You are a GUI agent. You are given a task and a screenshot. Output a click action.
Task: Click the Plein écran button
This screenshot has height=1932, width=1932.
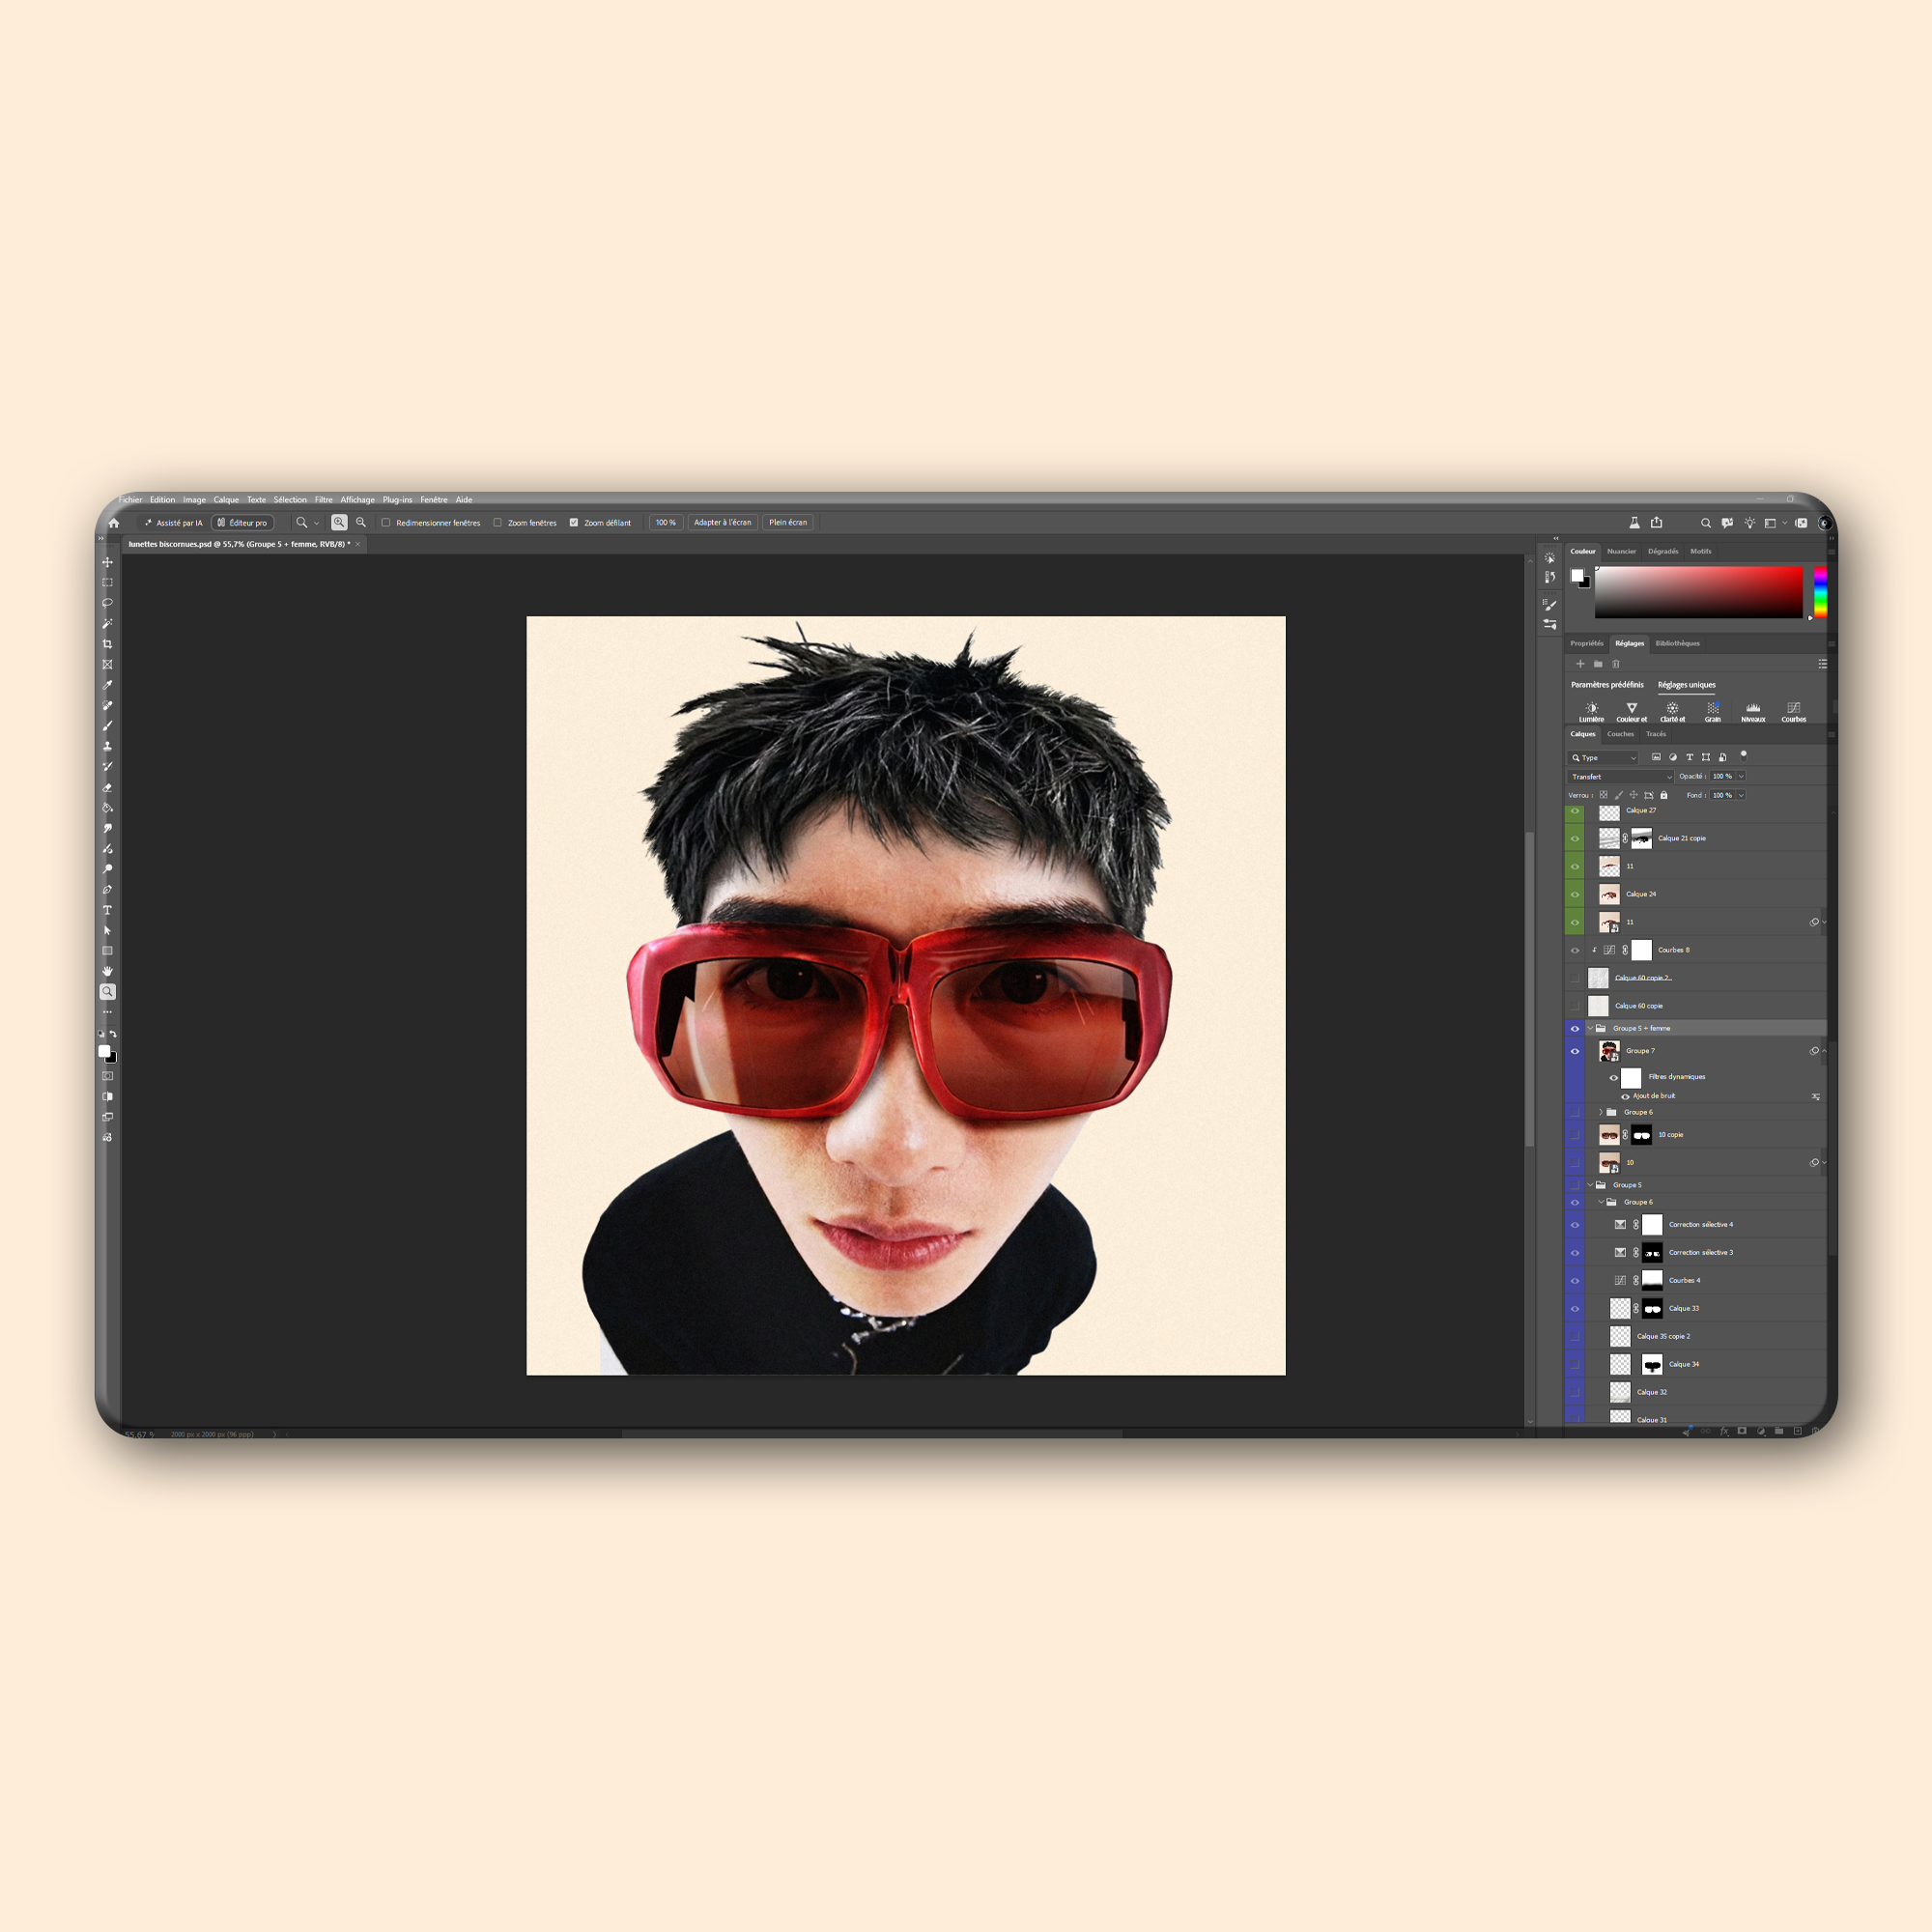point(788,522)
